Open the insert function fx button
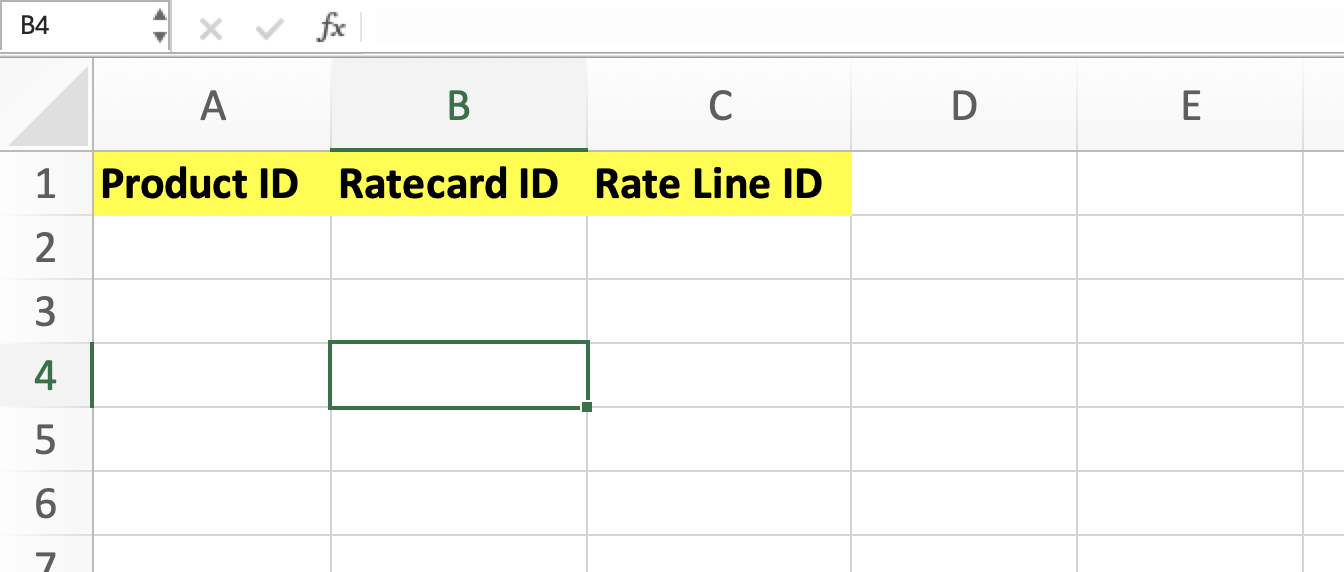Image resolution: width=1344 pixels, height=572 pixels. coord(331,29)
